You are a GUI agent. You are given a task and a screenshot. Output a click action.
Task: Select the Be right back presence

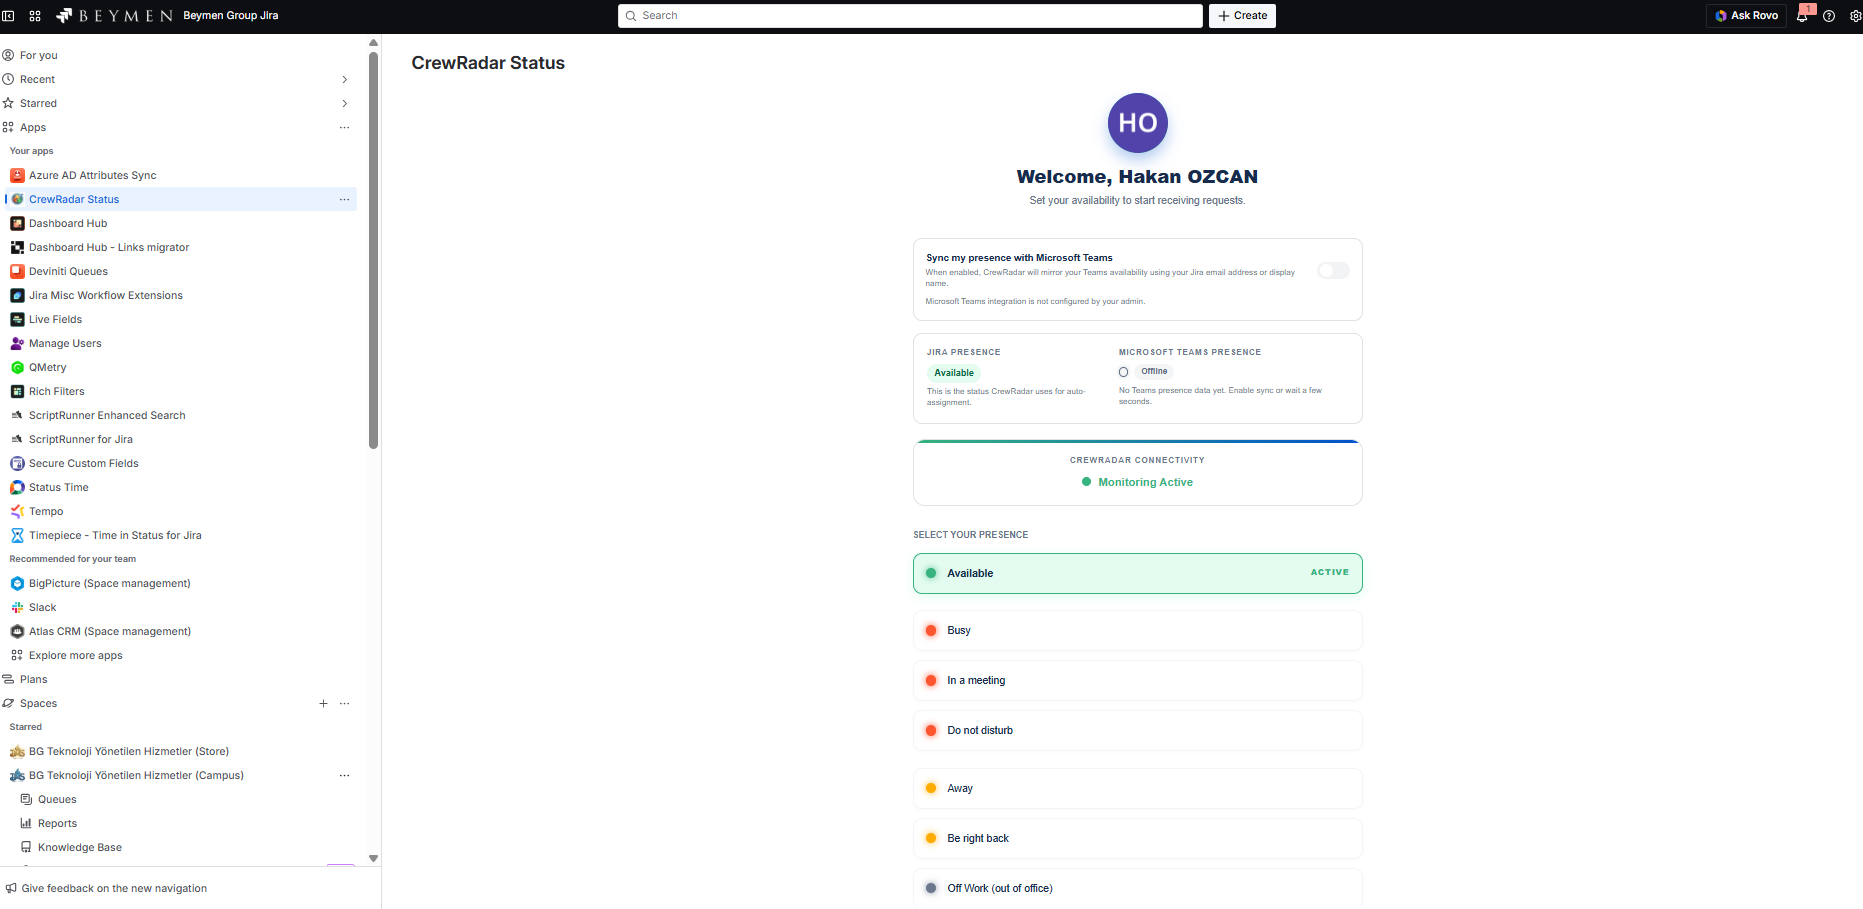coord(1137,838)
